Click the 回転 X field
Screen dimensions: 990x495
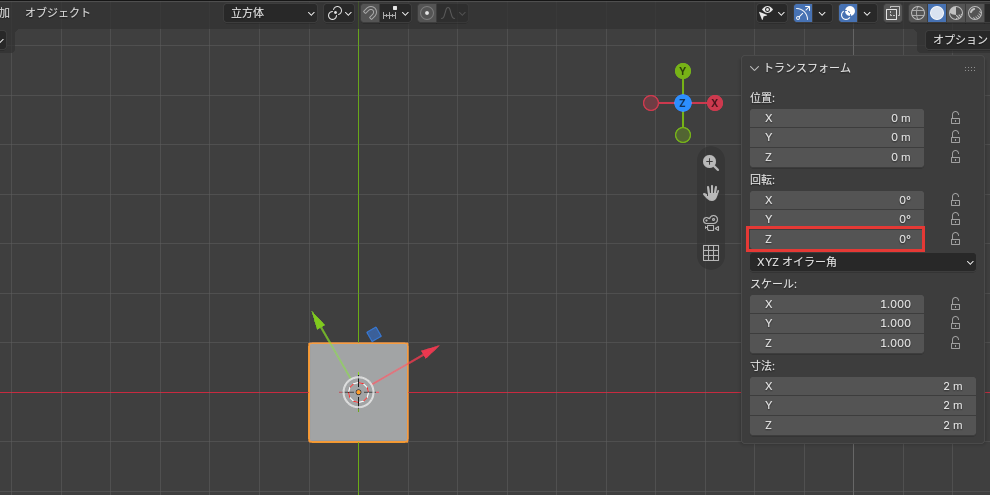tap(837, 200)
